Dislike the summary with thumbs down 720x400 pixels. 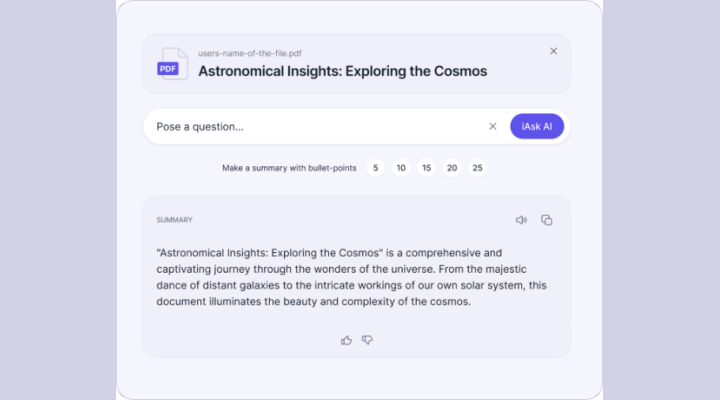pos(367,340)
